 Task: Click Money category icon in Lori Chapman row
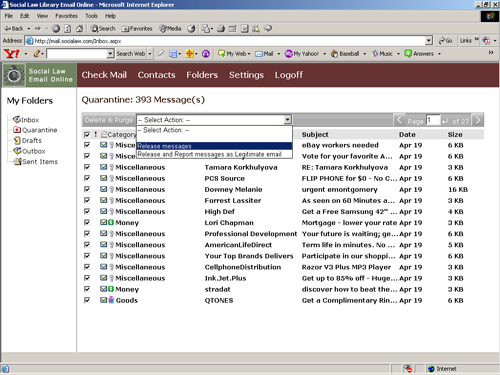tap(111, 222)
